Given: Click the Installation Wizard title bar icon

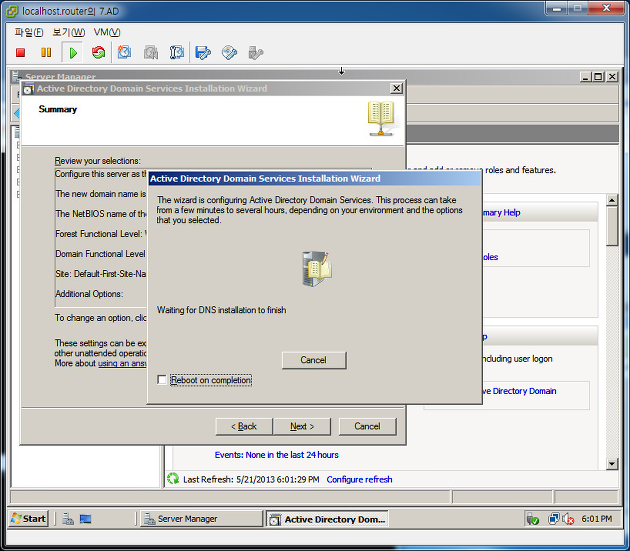Looking at the screenshot, I should [x=29, y=89].
